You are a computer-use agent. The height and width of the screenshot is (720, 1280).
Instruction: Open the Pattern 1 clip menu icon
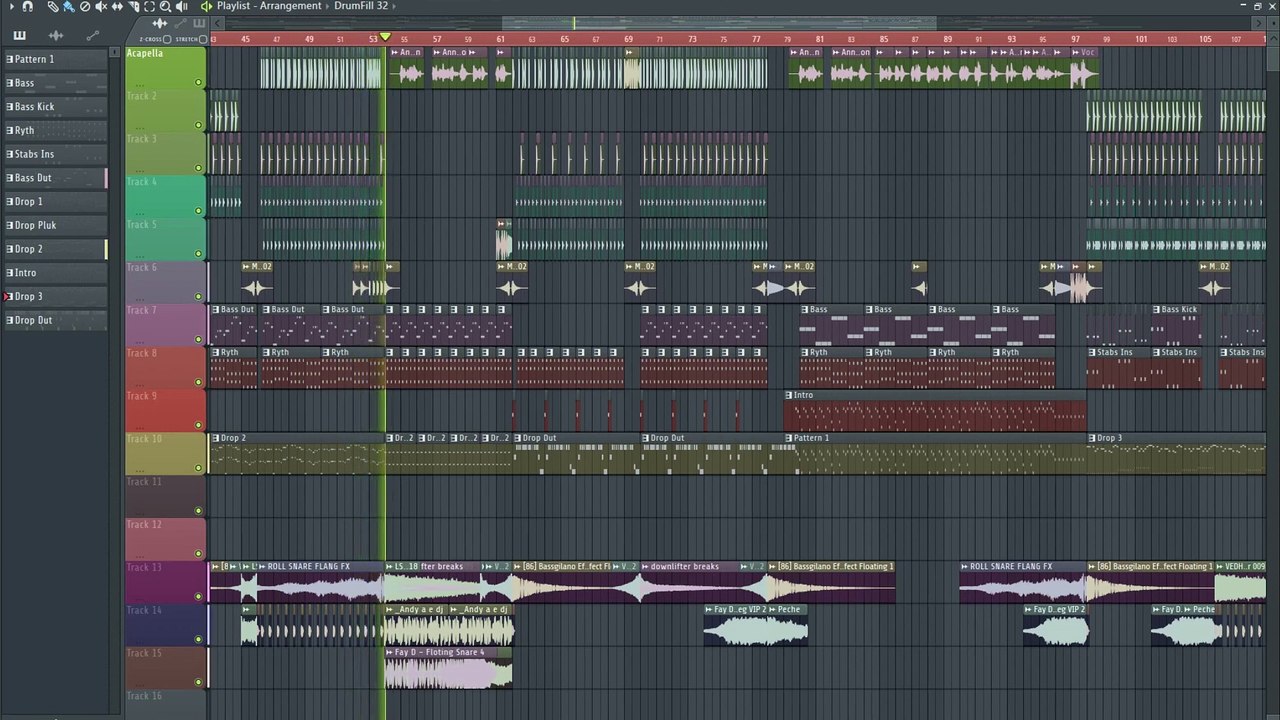789,438
